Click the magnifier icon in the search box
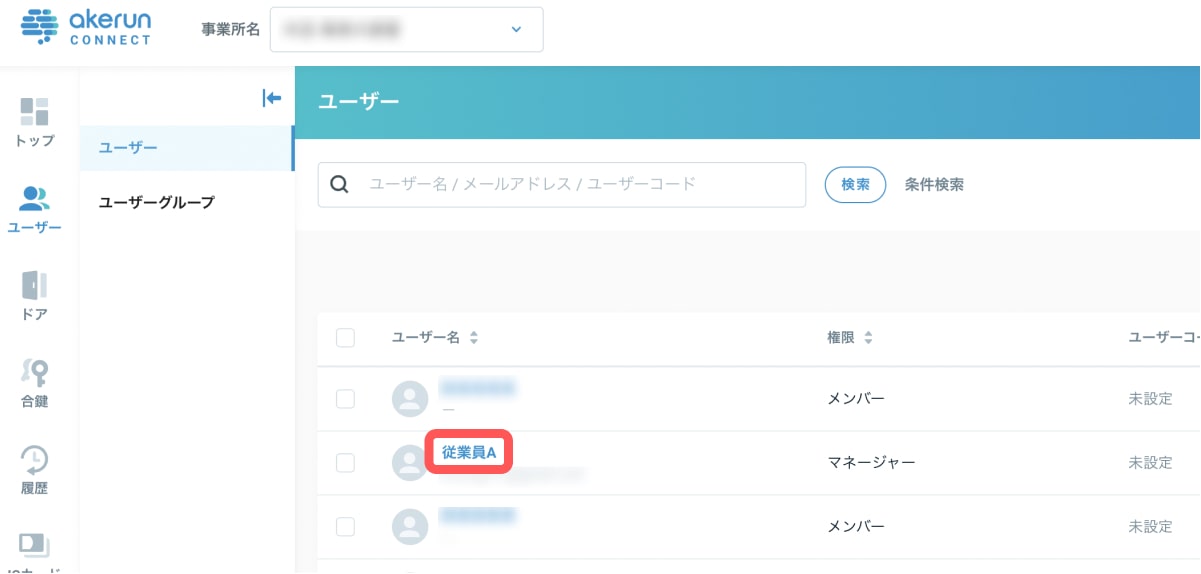The height and width of the screenshot is (574, 1201). coord(339,184)
